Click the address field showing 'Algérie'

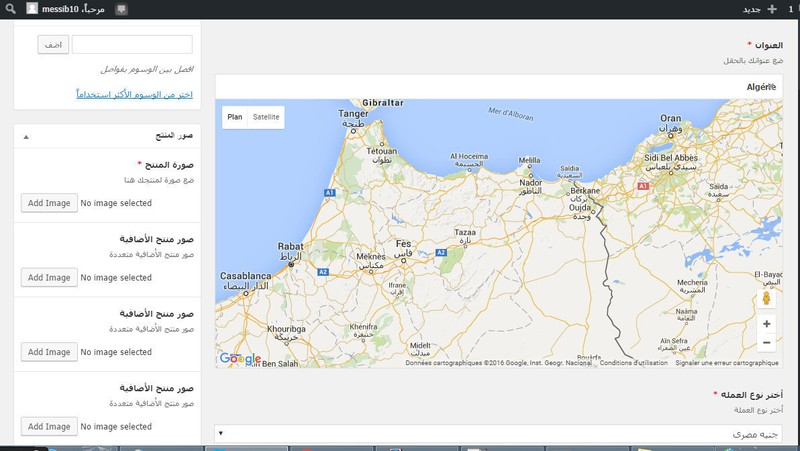[x=500, y=87]
